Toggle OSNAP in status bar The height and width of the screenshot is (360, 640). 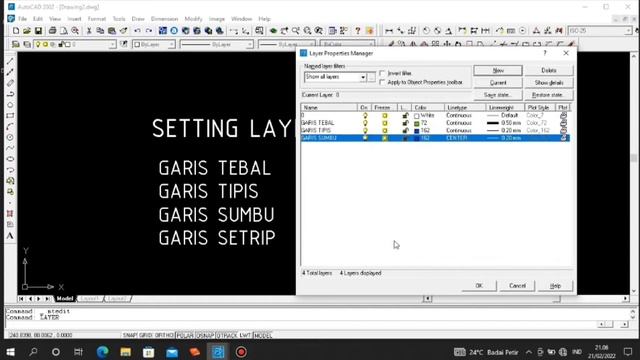point(205,335)
